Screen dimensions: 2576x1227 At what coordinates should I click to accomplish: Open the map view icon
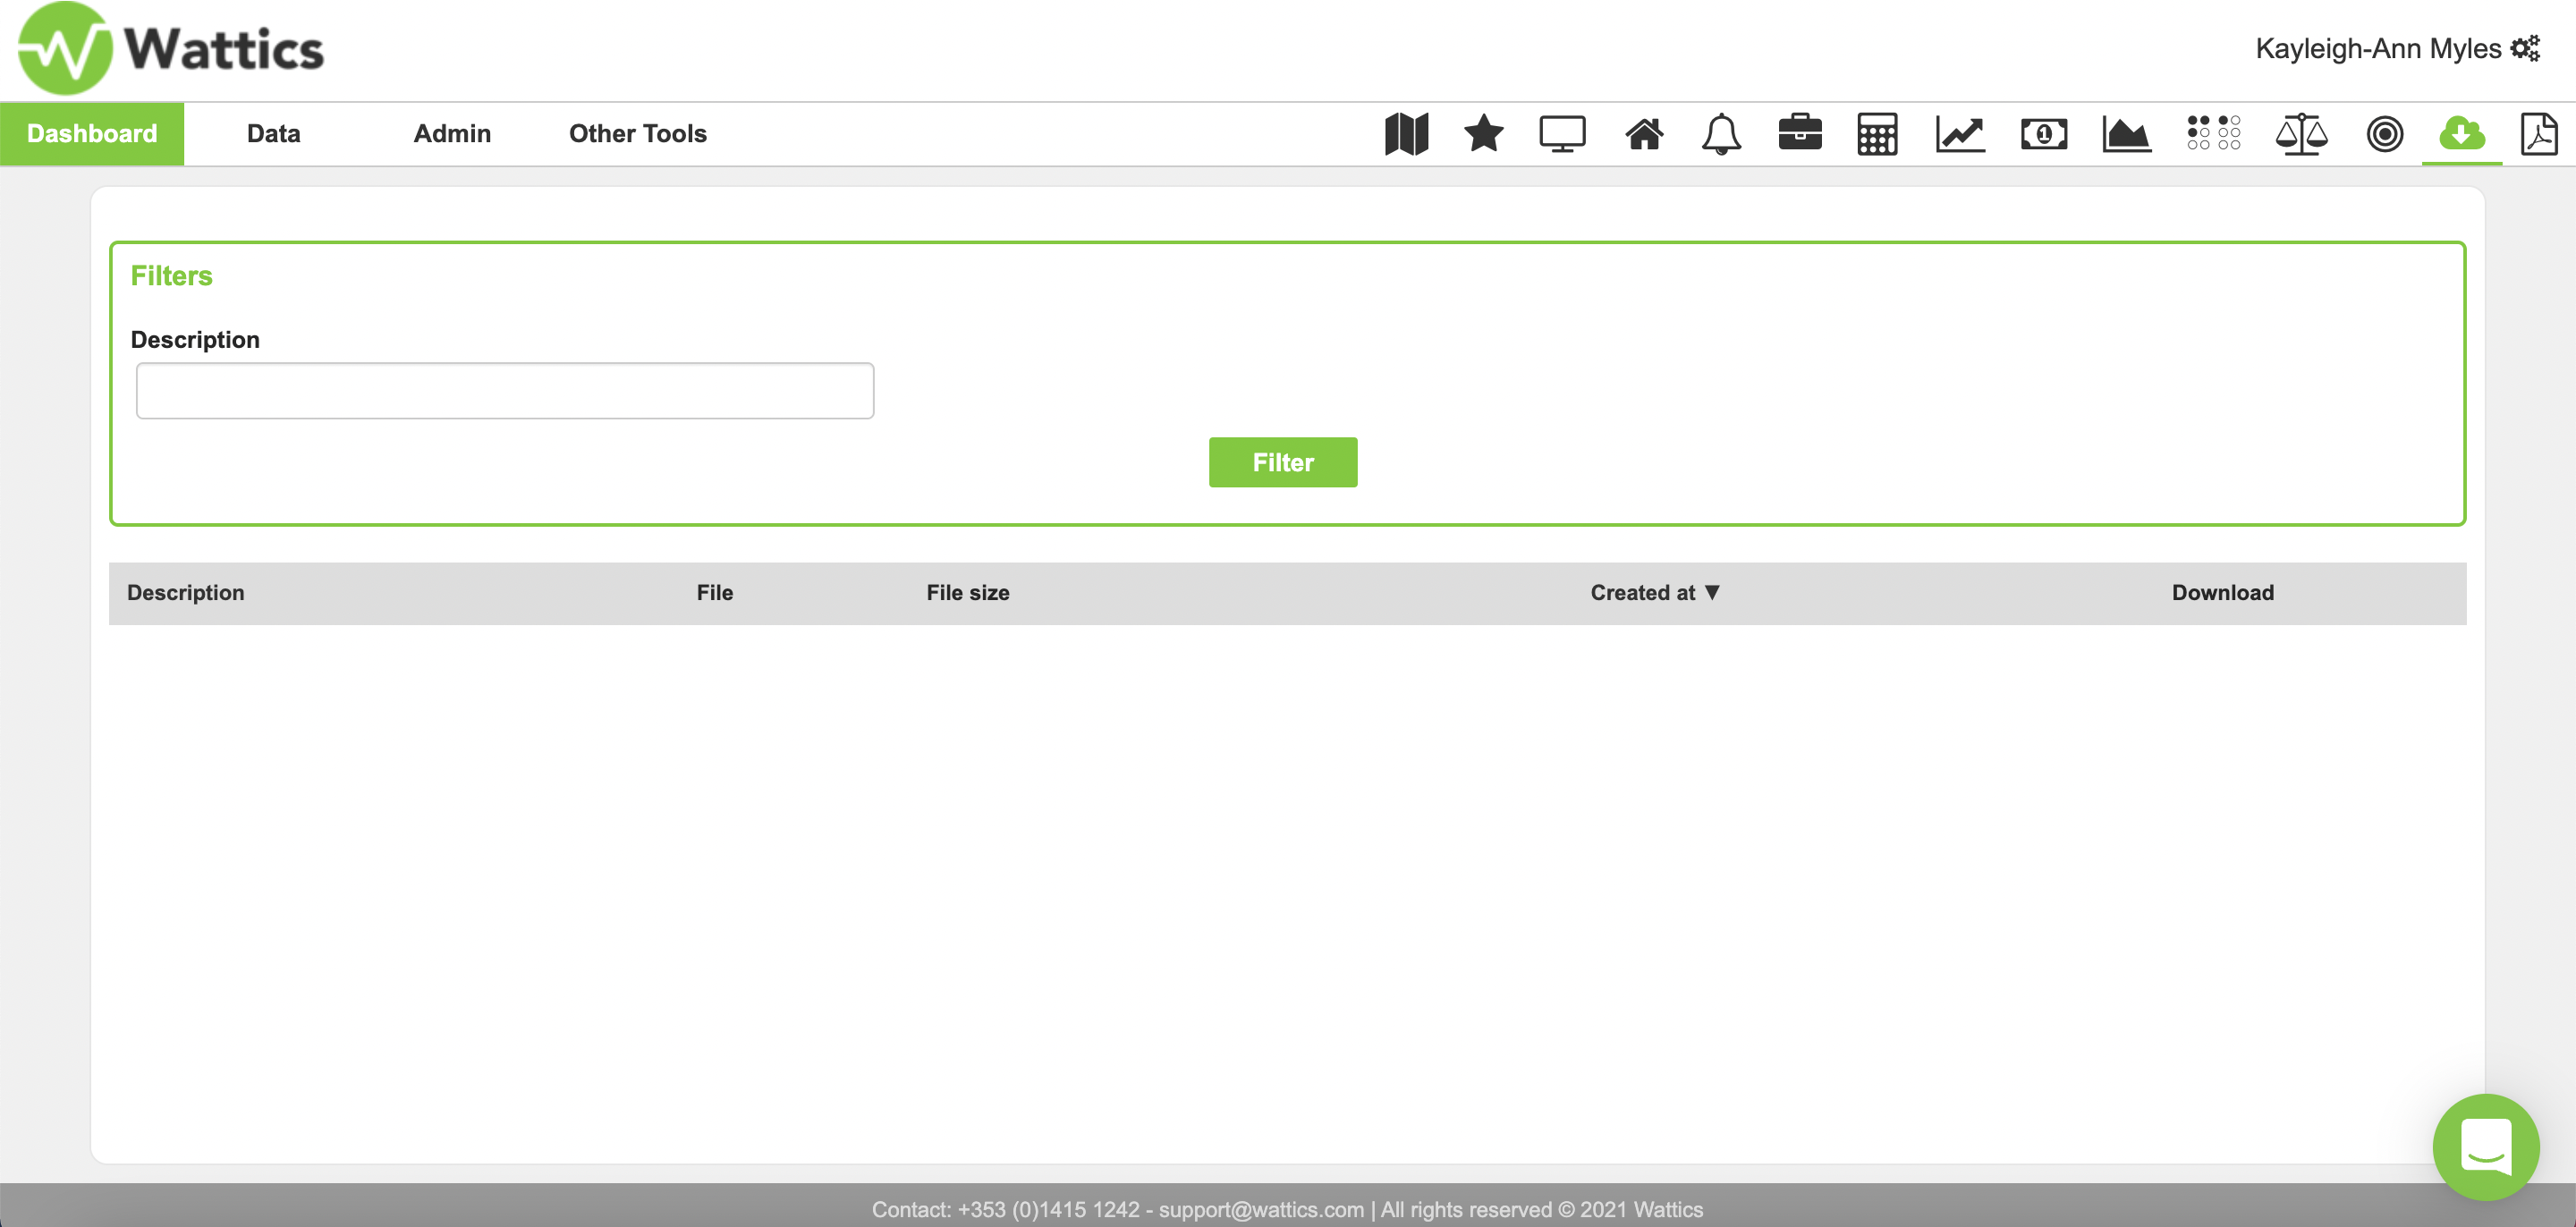[1406, 134]
